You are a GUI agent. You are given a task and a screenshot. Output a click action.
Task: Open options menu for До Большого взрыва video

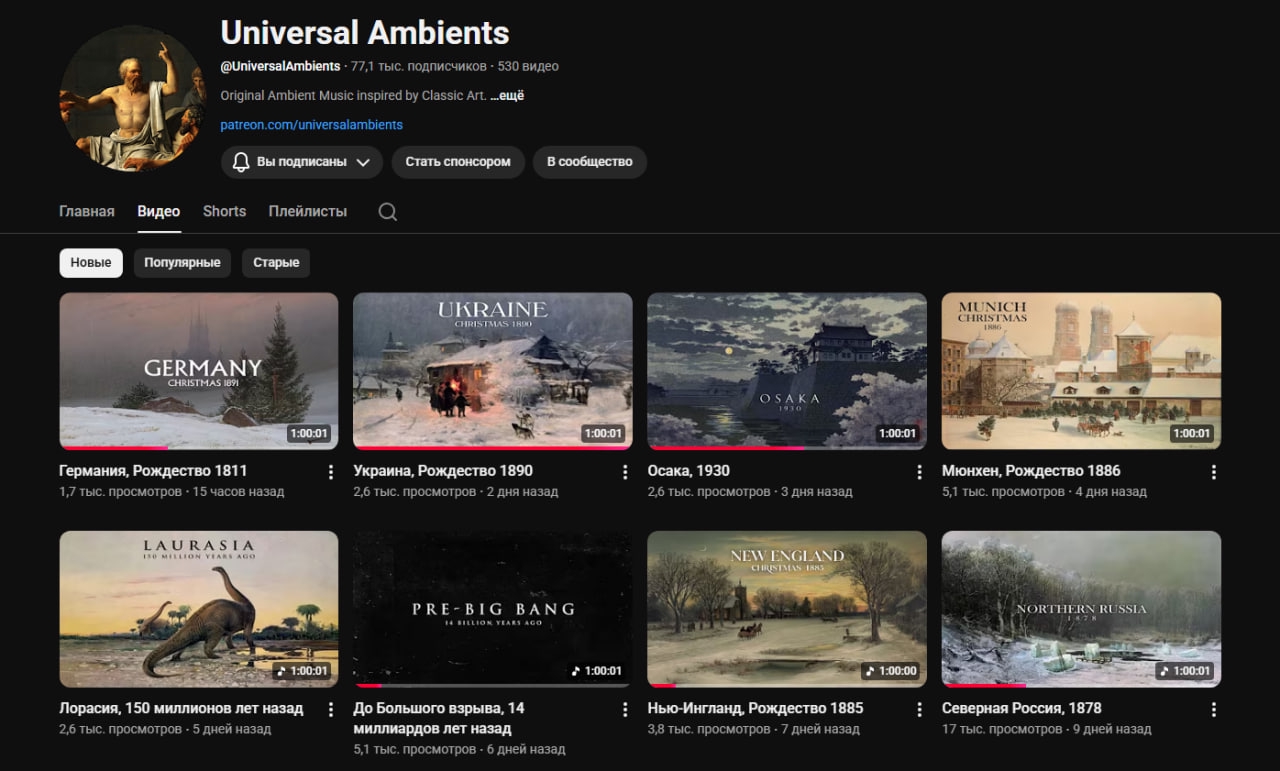(625, 709)
